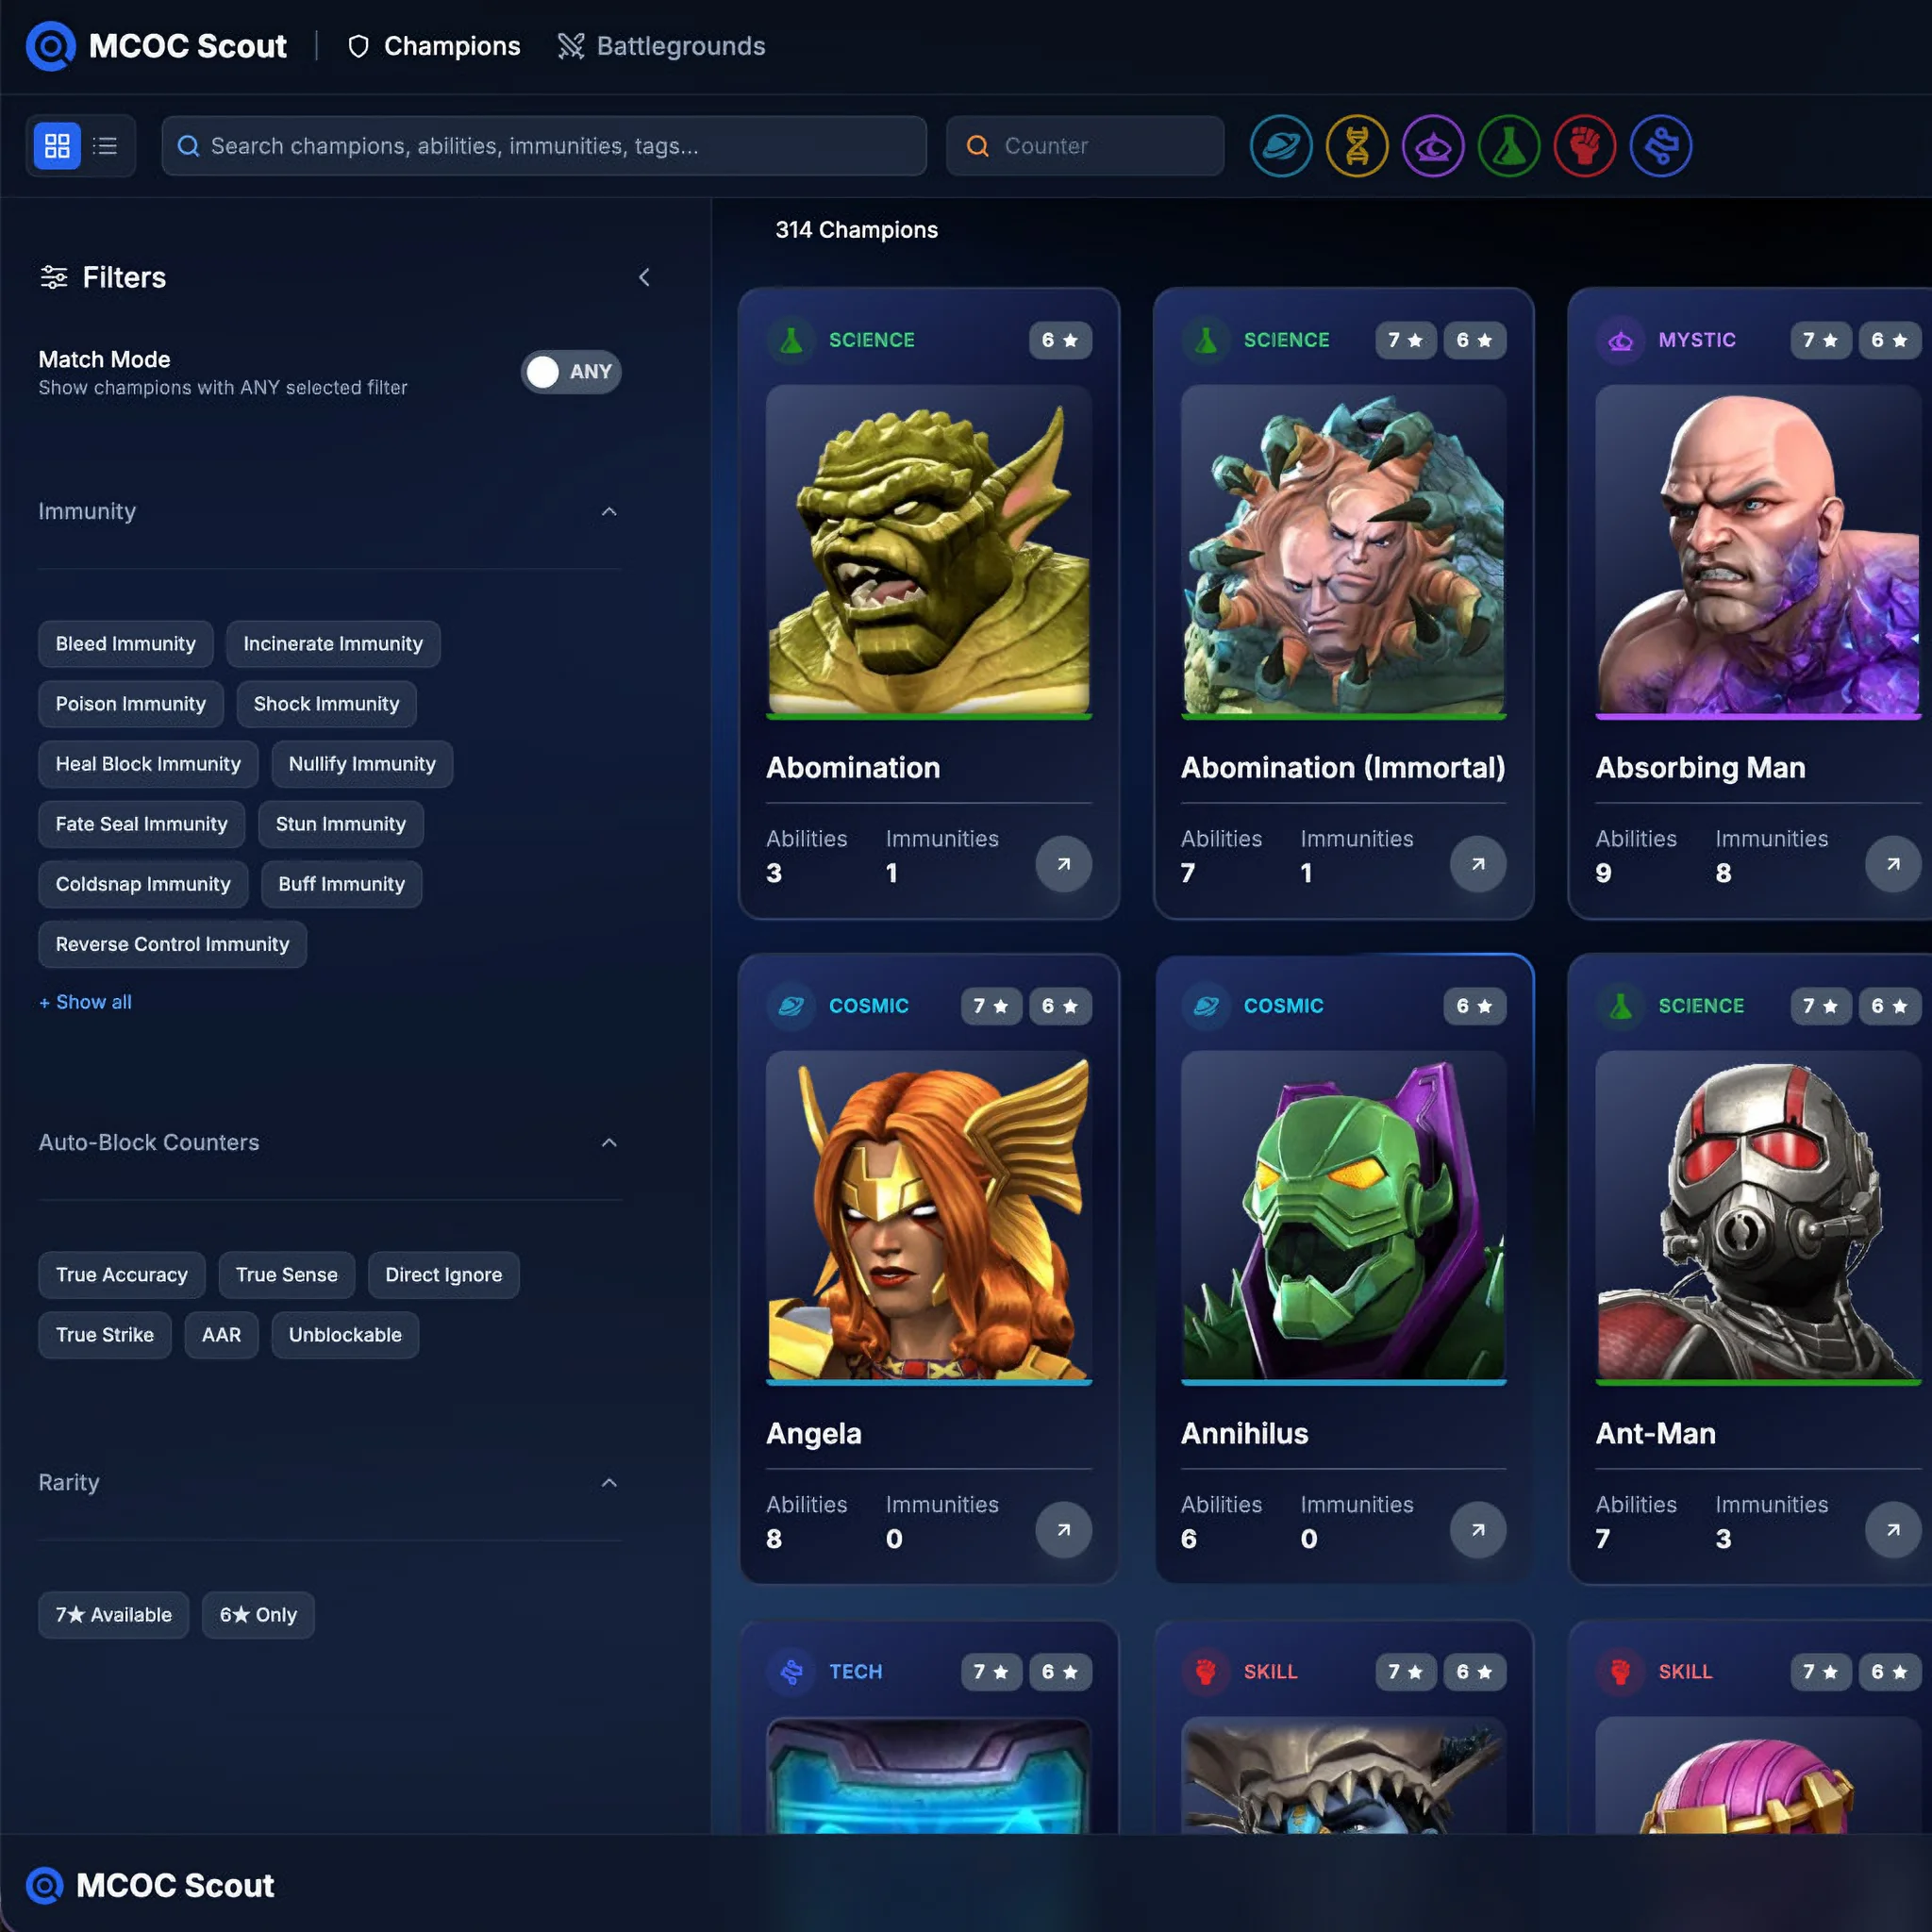Image resolution: width=1932 pixels, height=1932 pixels.
Task: Open Angela details arrow button
Action: pyautogui.click(x=1064, y=1530)
